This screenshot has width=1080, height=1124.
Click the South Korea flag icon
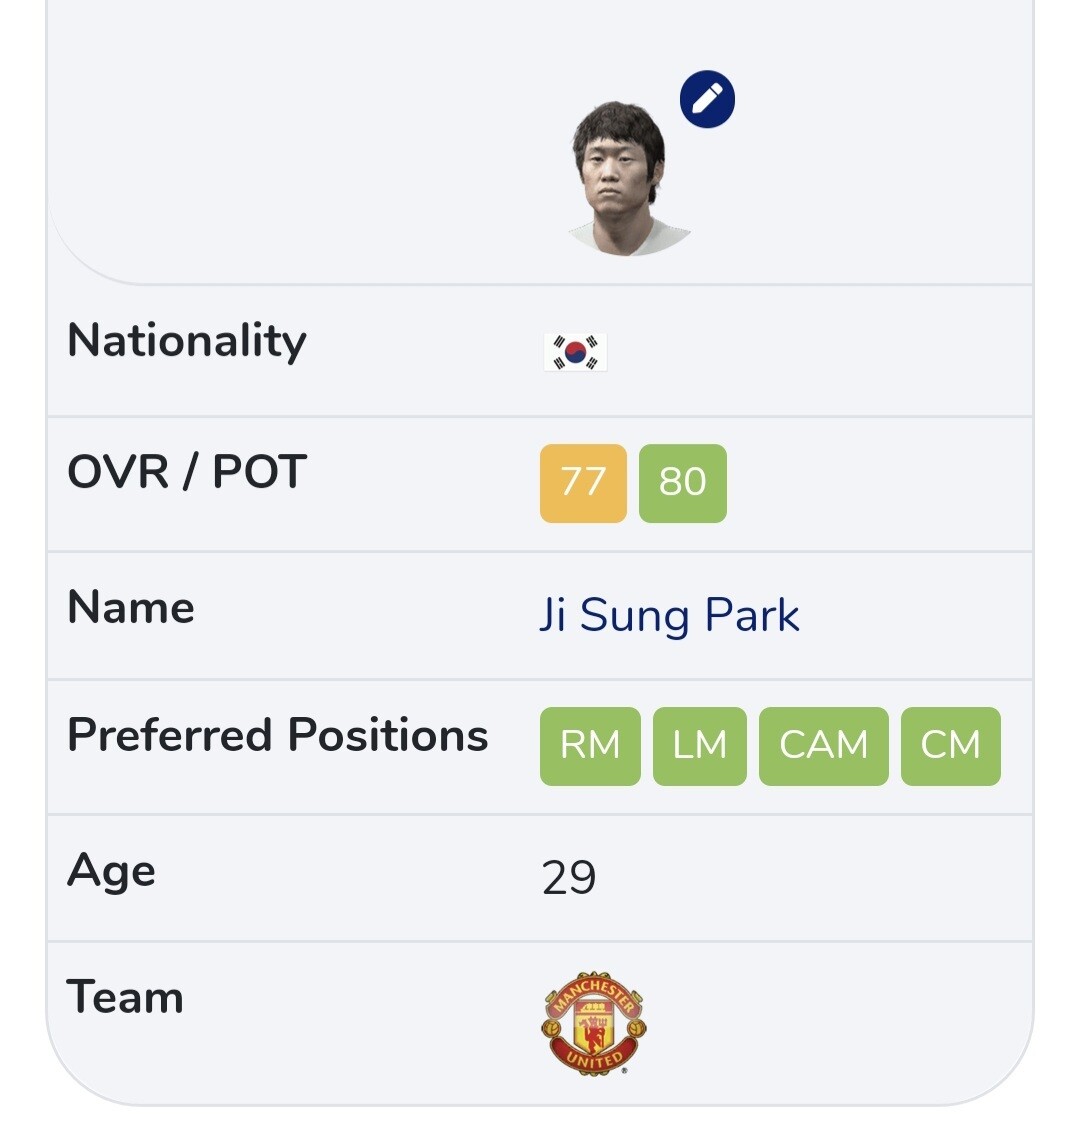tap(575, 352)
